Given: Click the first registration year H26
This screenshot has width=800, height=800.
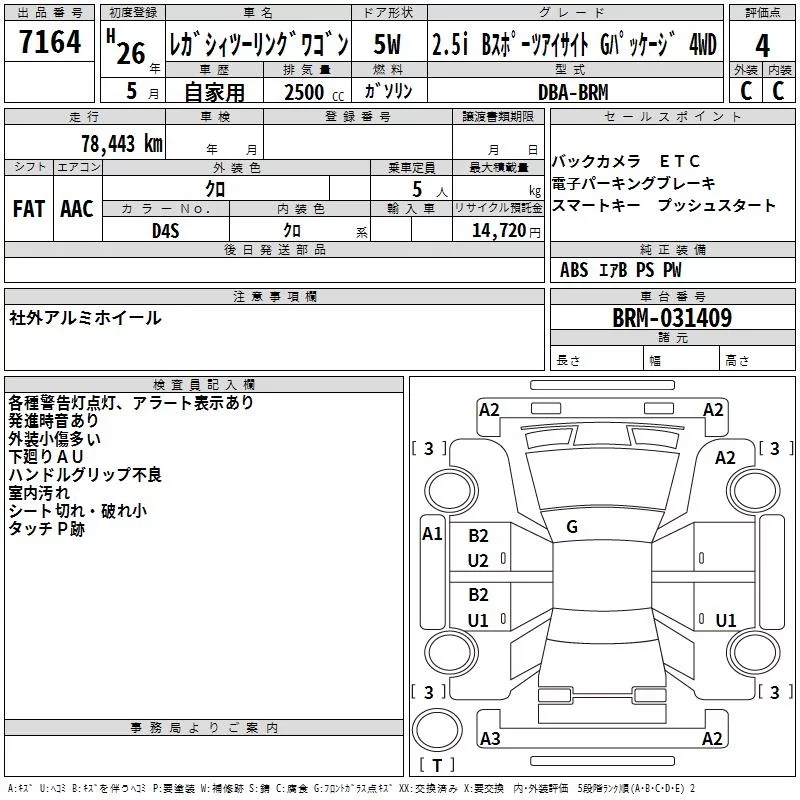Looking at the screenshot, I should point(127,48).
